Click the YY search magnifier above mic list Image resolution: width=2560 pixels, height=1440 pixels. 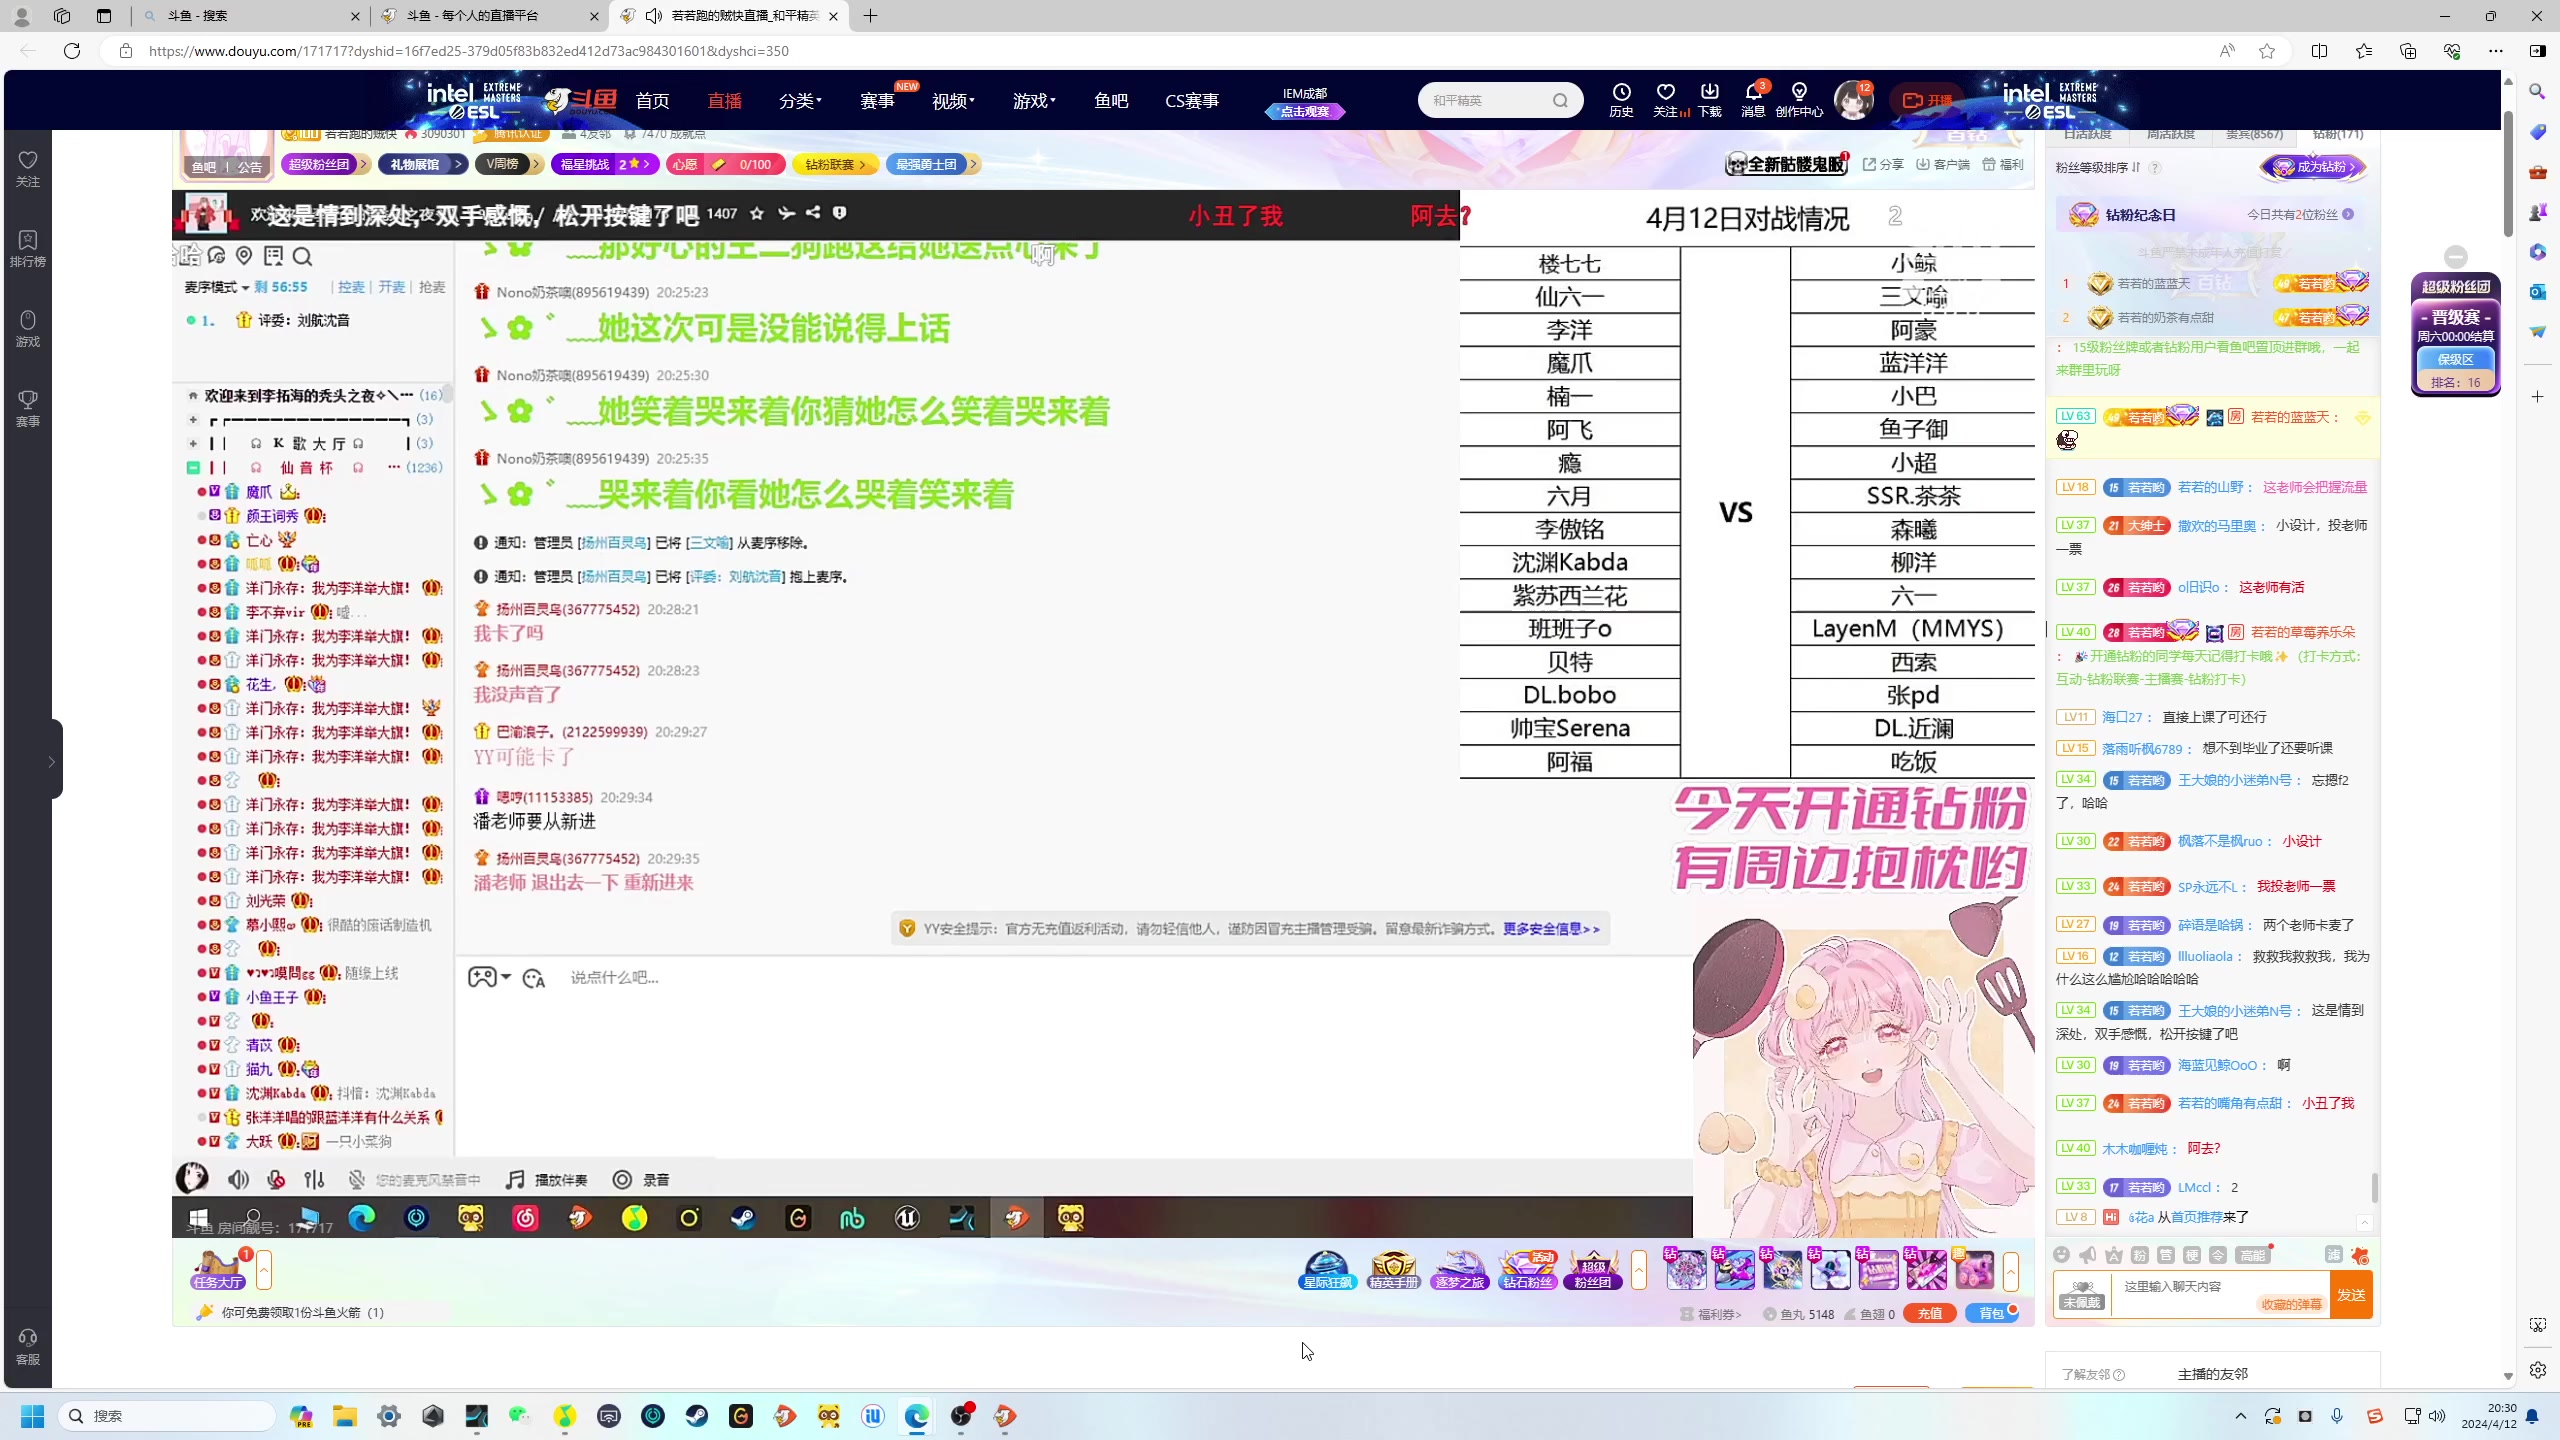click(x=302, y=257)
